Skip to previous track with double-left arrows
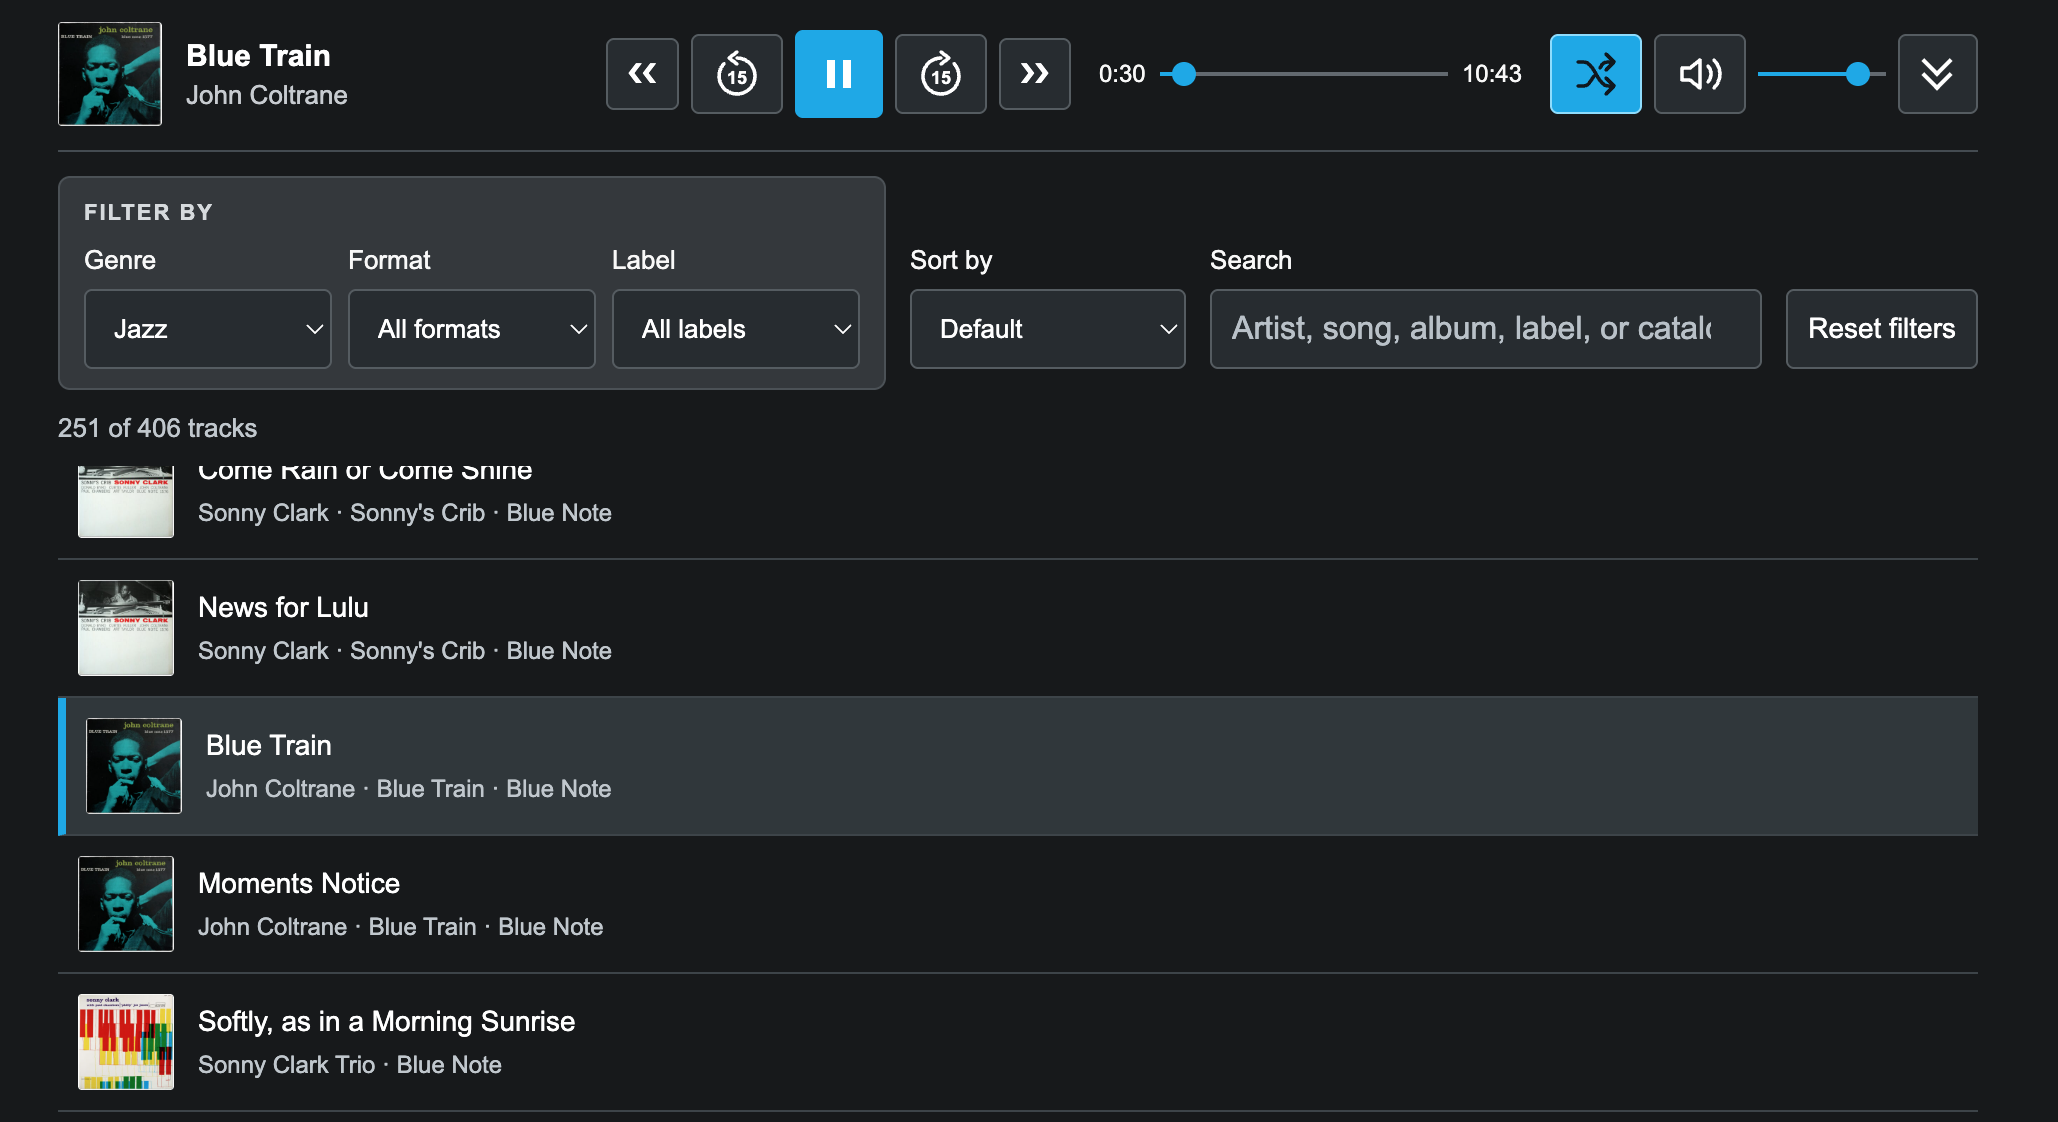 point(642,74)
